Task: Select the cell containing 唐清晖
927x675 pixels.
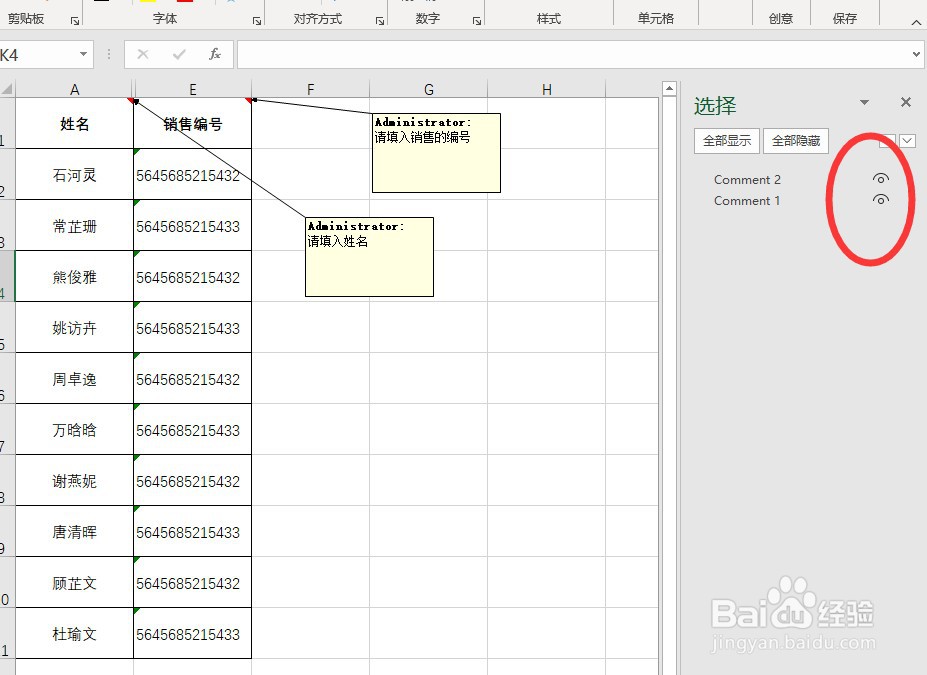Action: (74, 531)
